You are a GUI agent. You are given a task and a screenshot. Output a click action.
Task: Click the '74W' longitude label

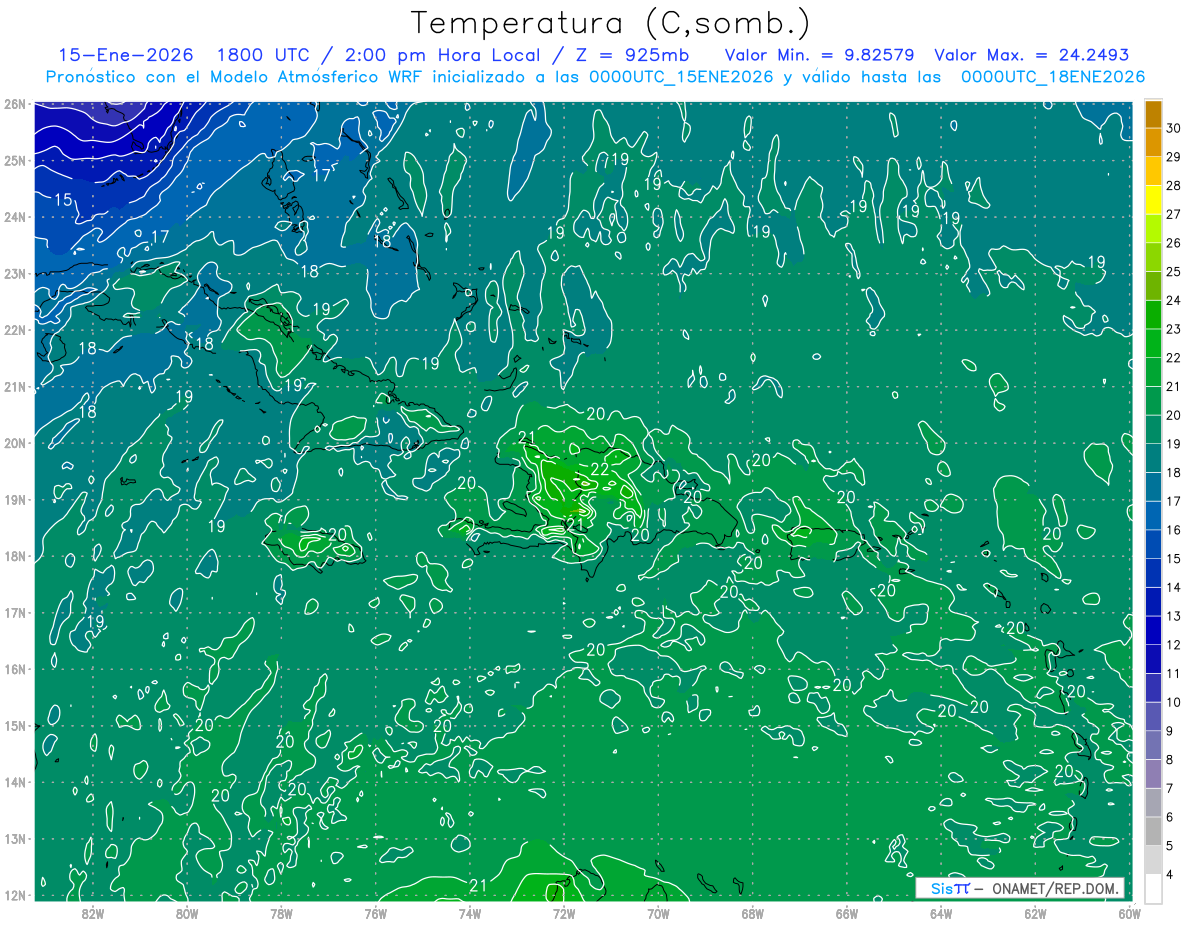[470, 914]
